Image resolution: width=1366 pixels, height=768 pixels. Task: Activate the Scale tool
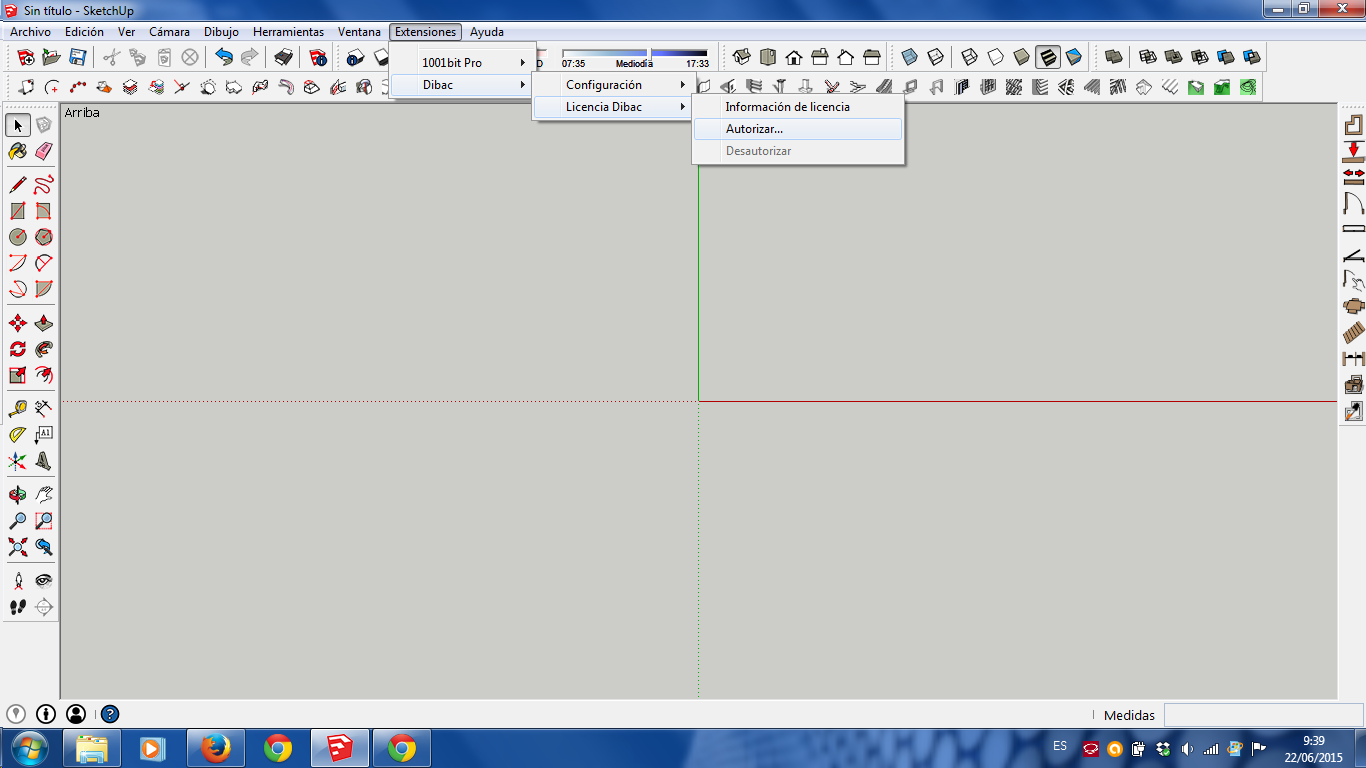[18, 375]
